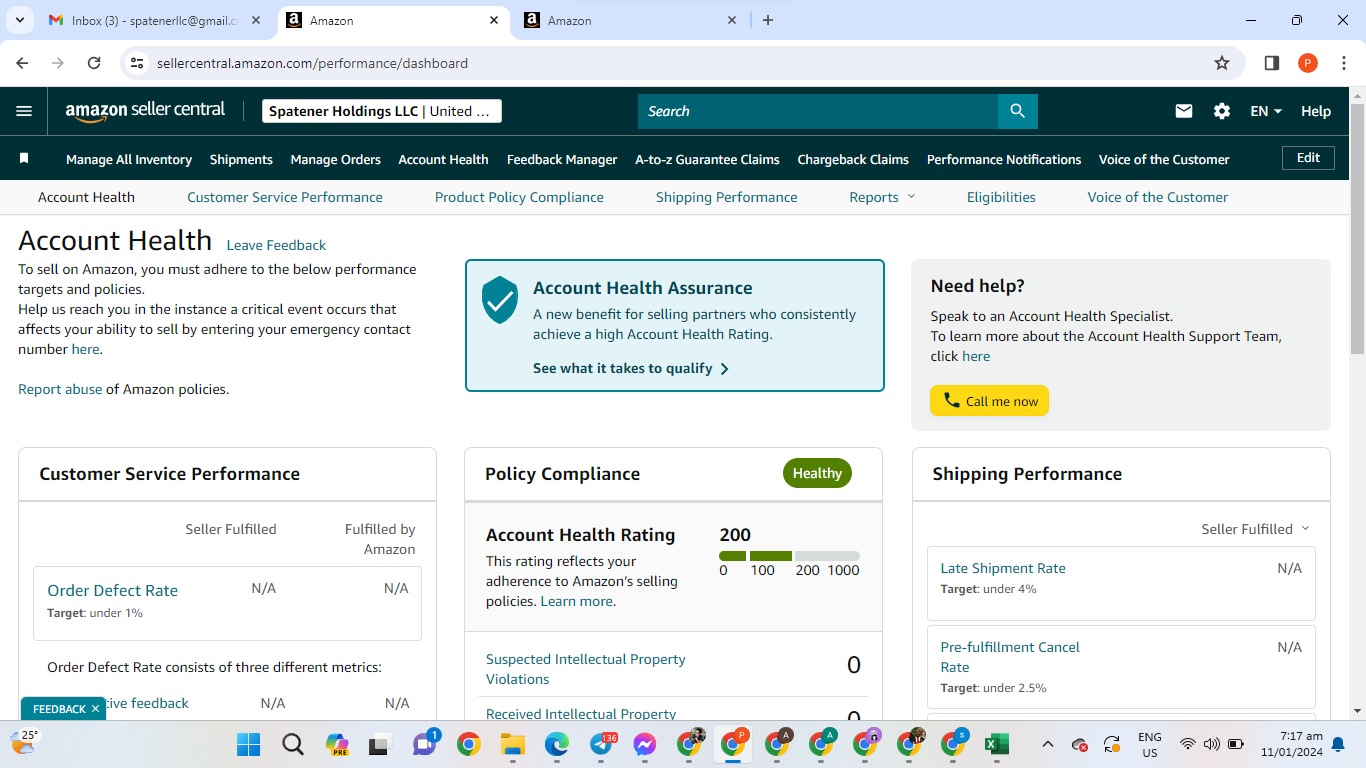
Task: Click the Edit button in the nav bar
Action: [x=1308, y=158]
